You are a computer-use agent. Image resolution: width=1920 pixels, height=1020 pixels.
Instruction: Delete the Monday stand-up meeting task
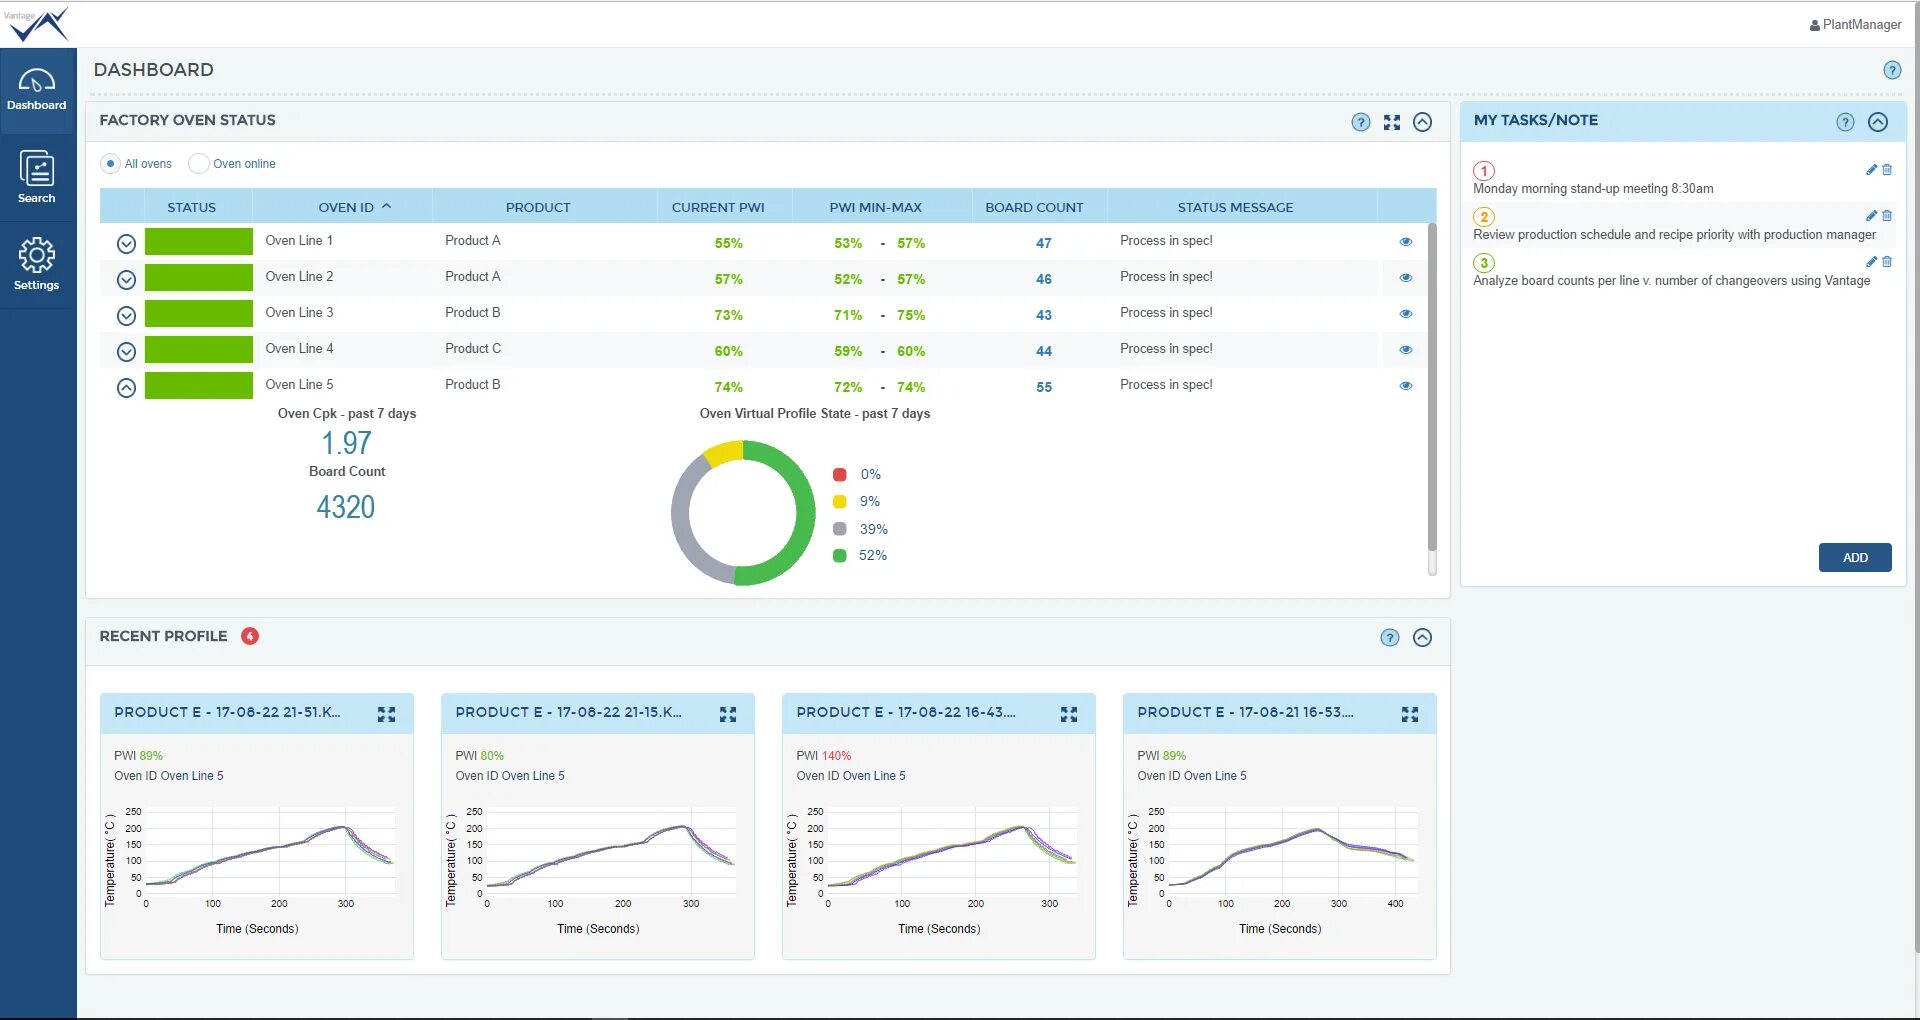(1887, 170)
